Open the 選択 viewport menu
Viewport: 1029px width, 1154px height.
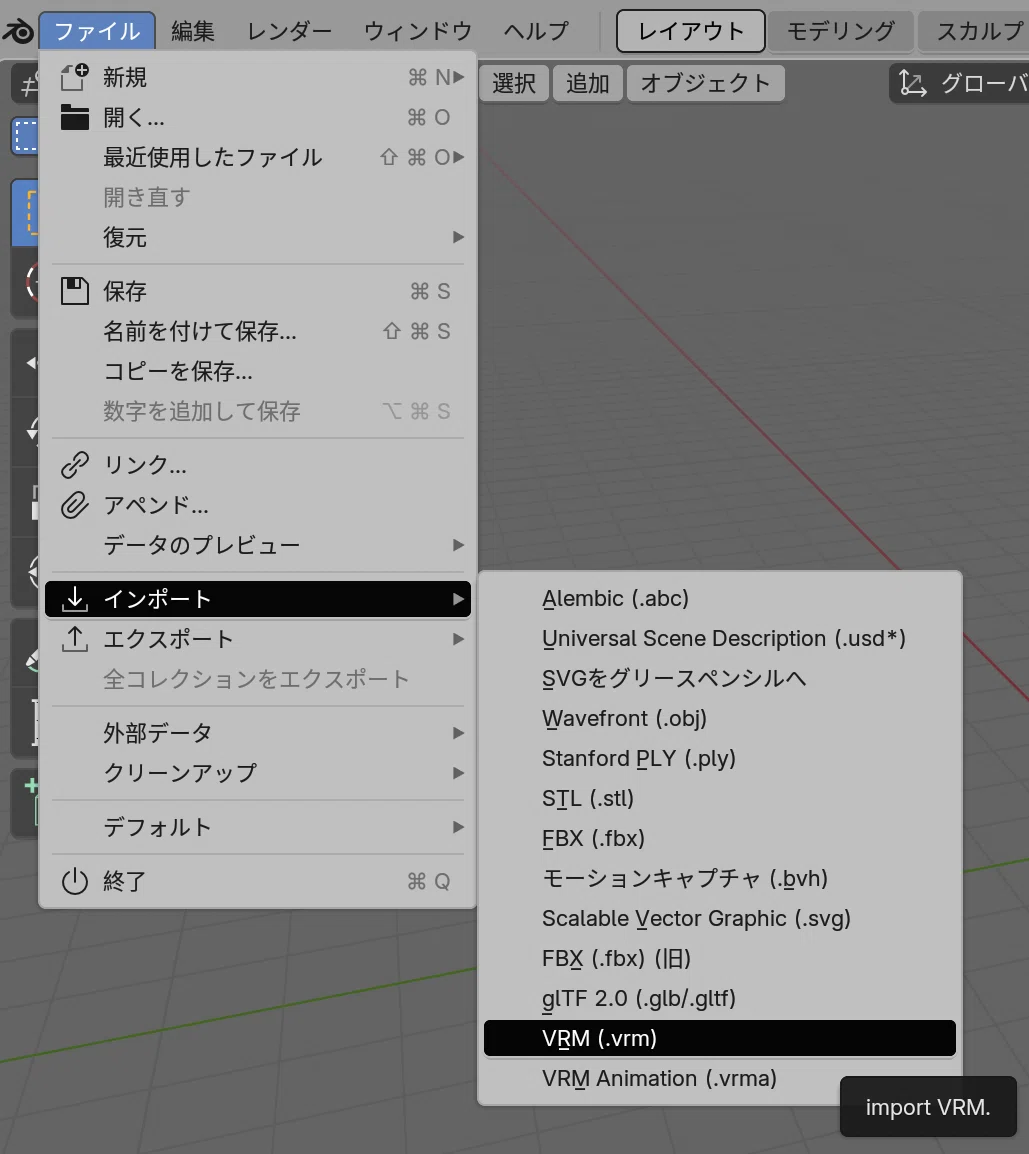click(x=514, y=83)
